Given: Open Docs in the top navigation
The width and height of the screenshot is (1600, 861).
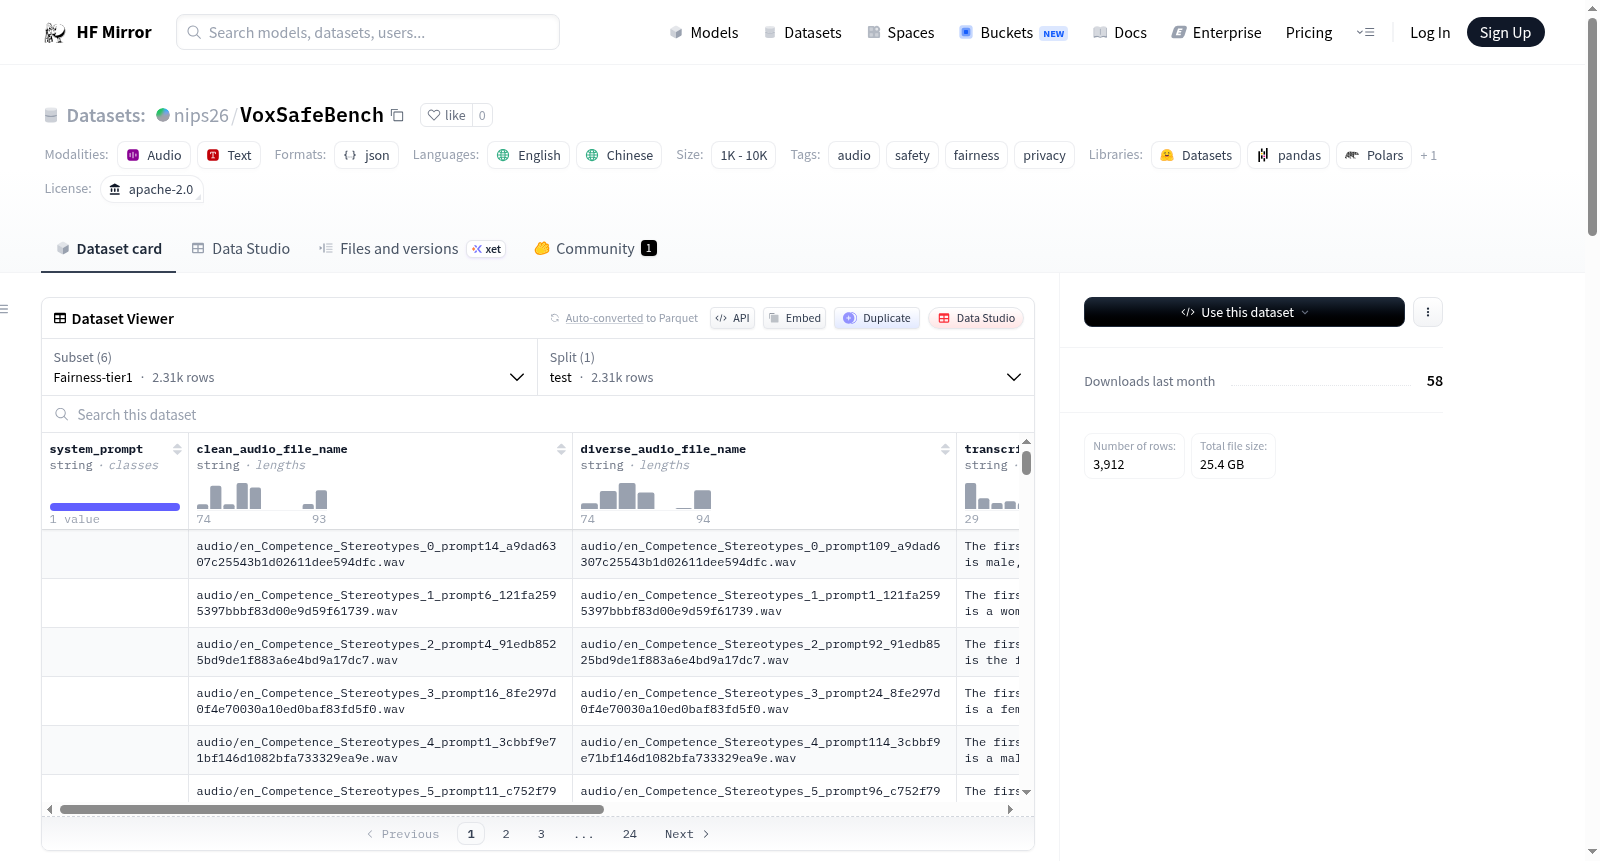Looking at the screenshot, I should point(1120,33).
